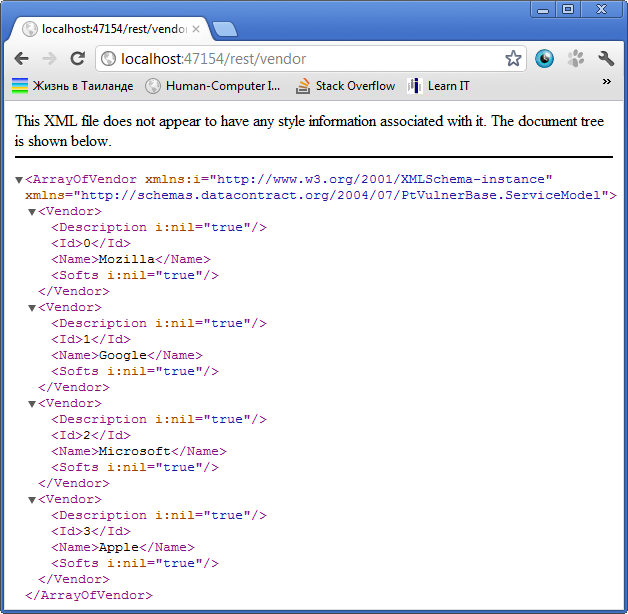Collapse the Google Vendor node
Viewport: 628px width, 614px height.
point(32,308)
